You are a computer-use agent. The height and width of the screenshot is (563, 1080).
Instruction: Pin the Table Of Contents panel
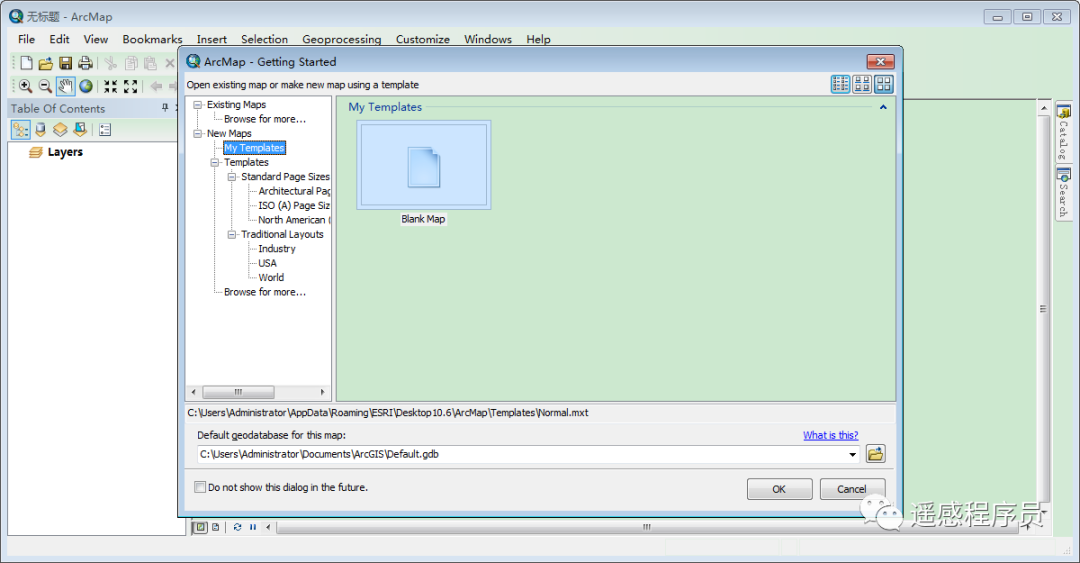point(165,108)
